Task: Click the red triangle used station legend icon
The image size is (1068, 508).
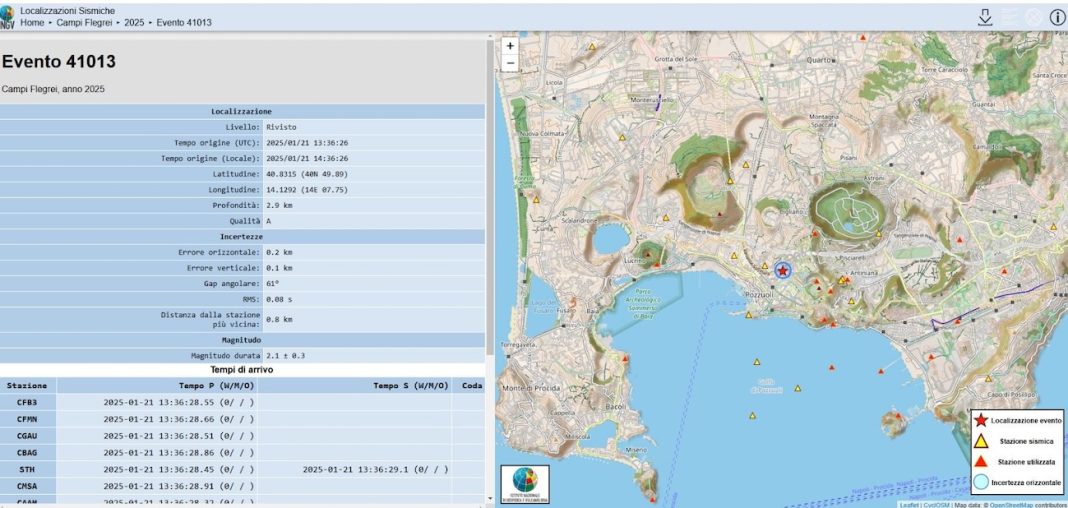Action: tap(980, 461)
